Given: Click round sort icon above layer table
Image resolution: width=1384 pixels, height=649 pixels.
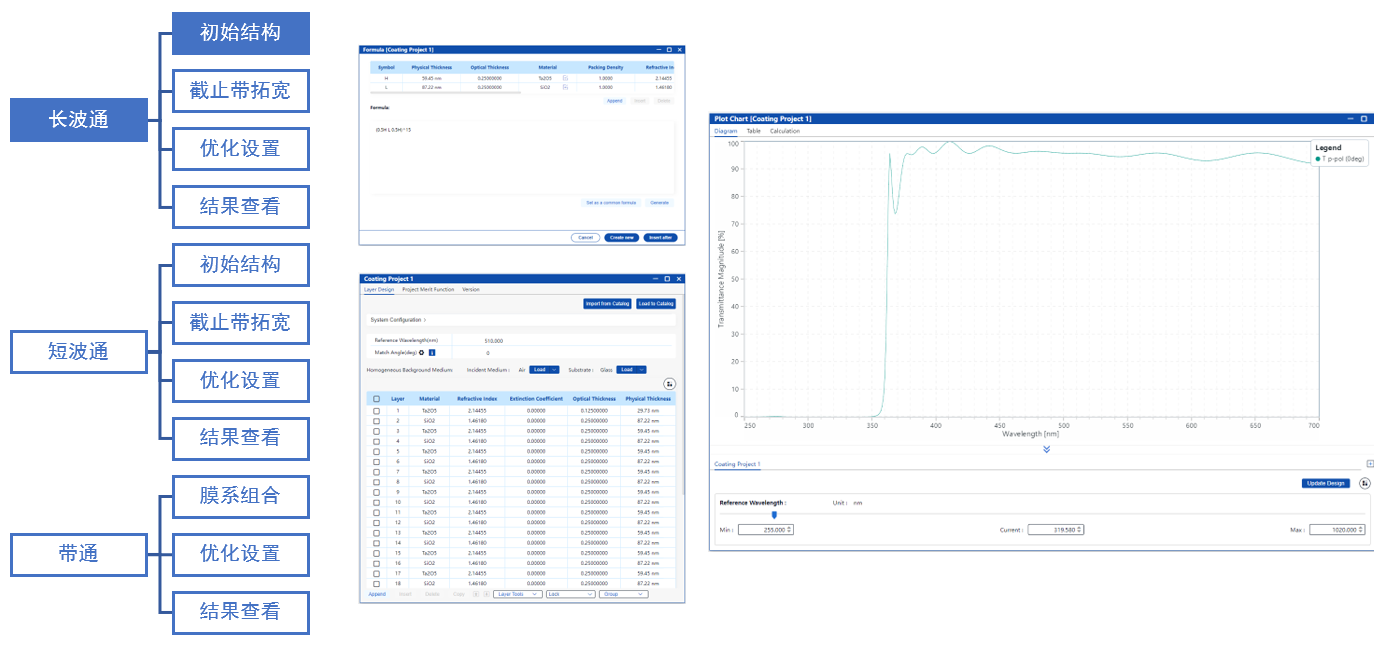Looking at the screenshot, I should pos(669,384).
